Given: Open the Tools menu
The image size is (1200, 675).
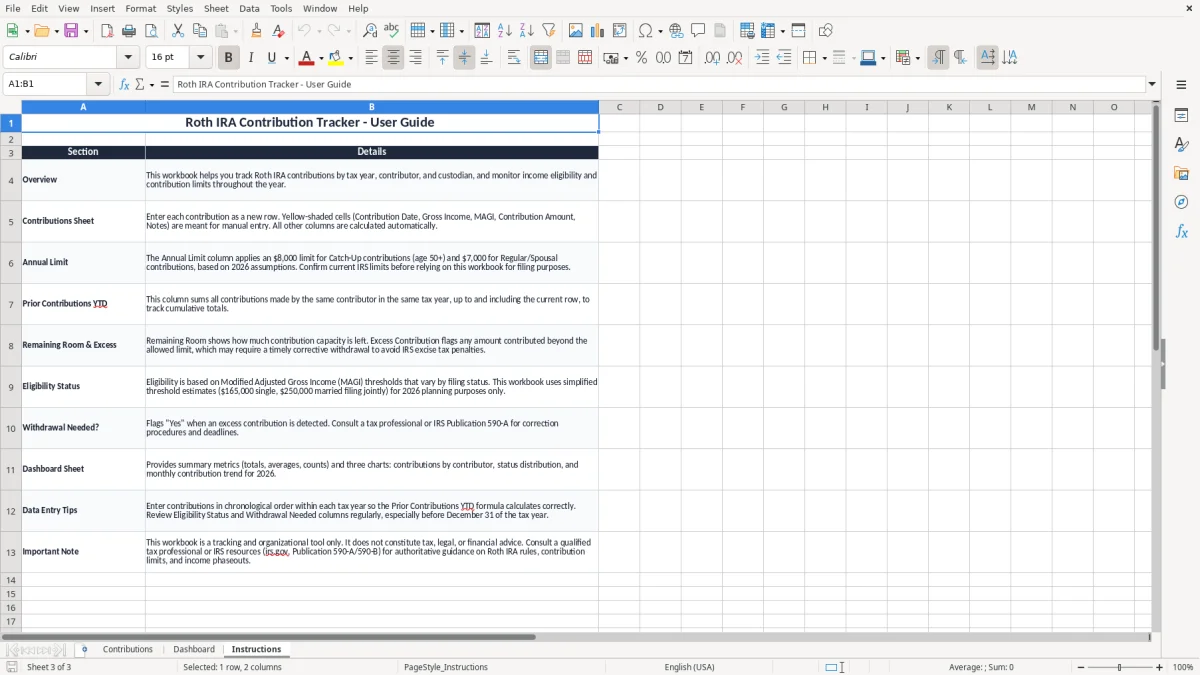Looking at the screenshot, I should [281, 8].
